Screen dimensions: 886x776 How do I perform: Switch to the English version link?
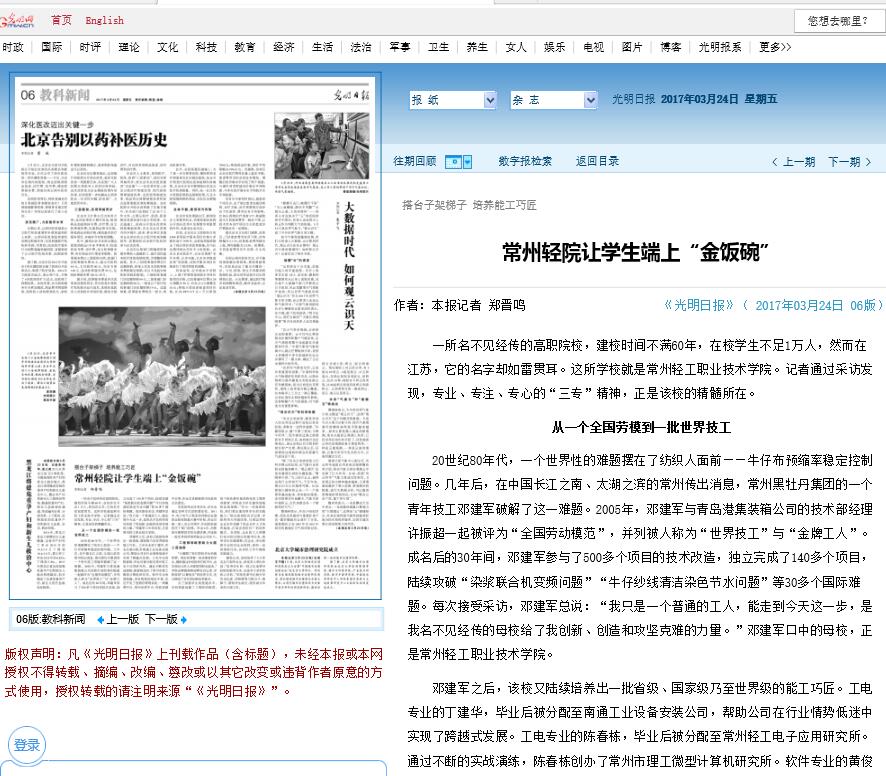click(104, 20)
